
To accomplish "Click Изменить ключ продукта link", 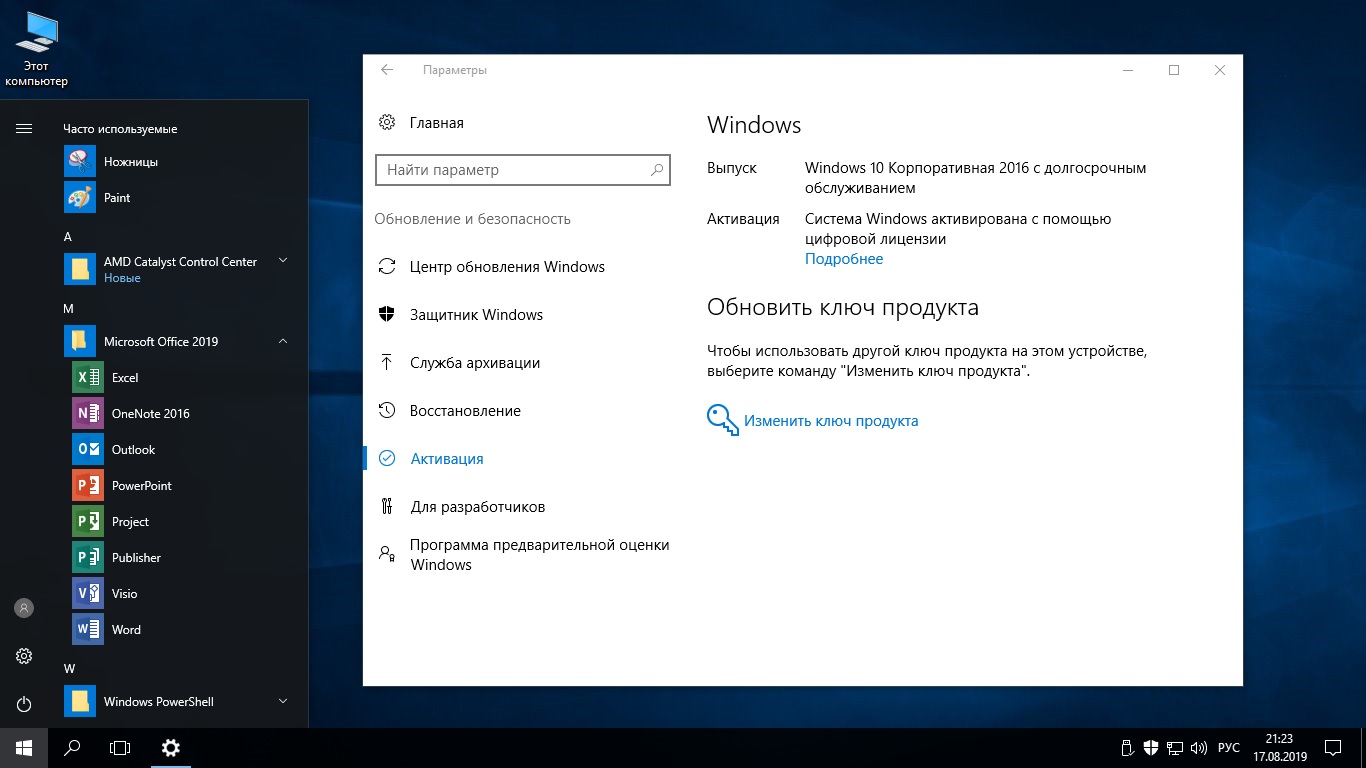I will [x=831, y=421].
